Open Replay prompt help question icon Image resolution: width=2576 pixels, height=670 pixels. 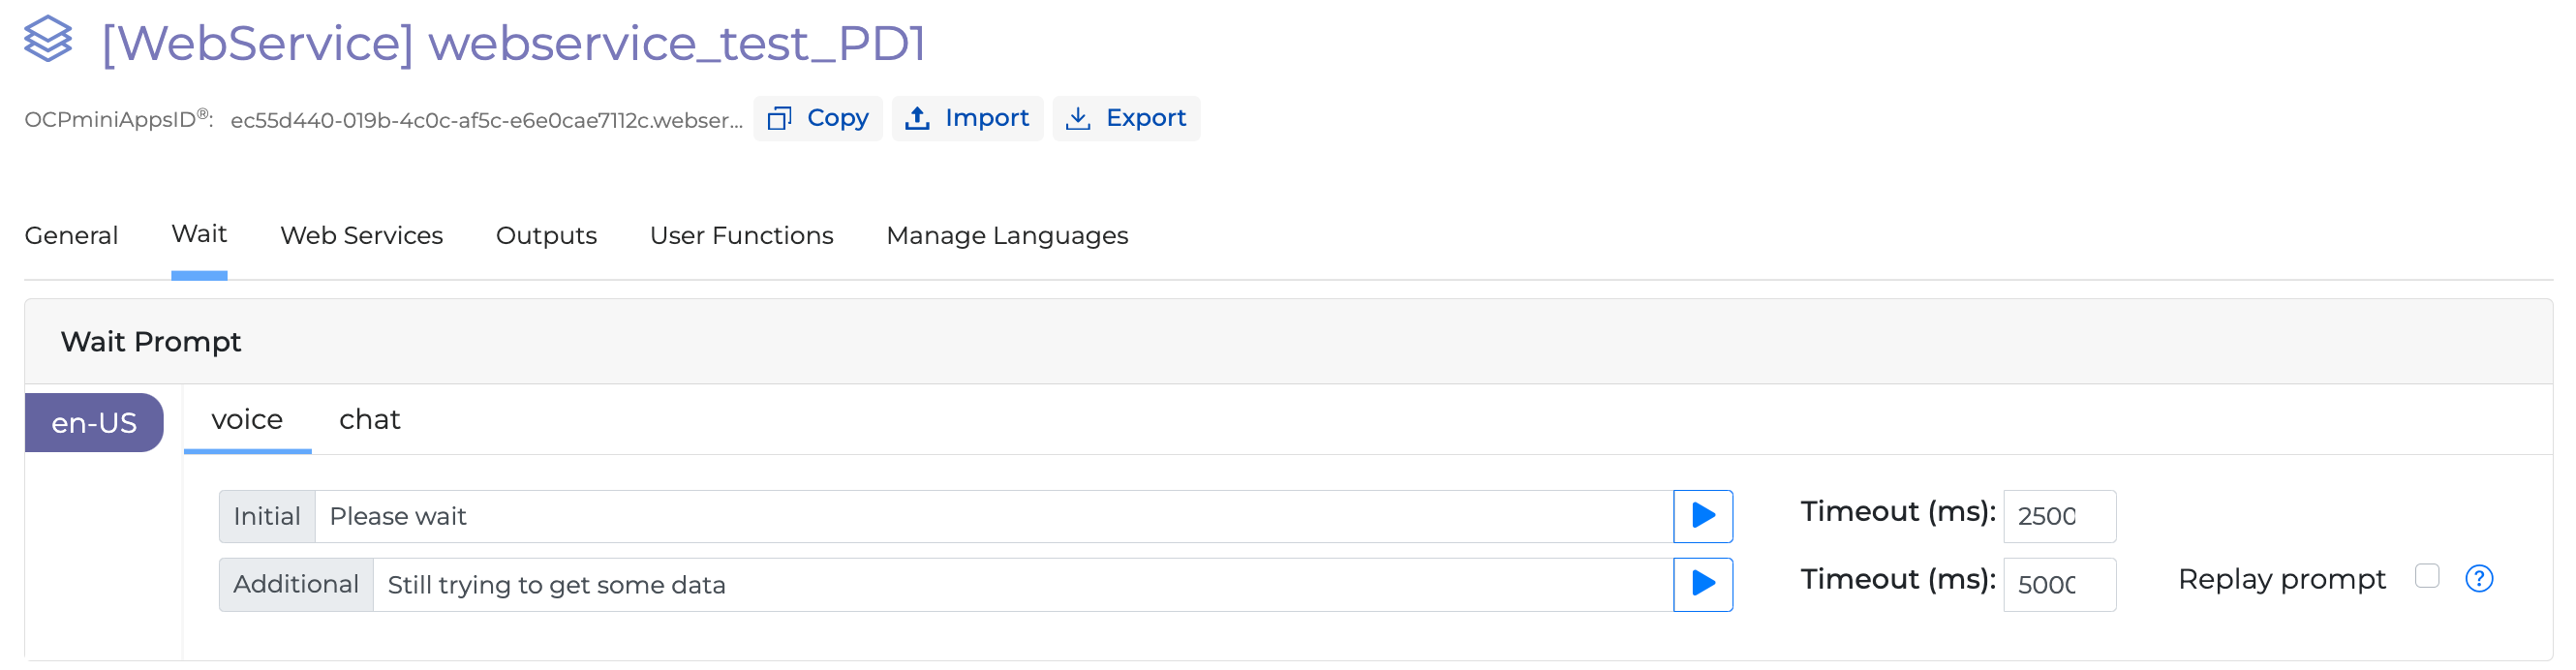pyautogui.click(x=2478, y=579)
